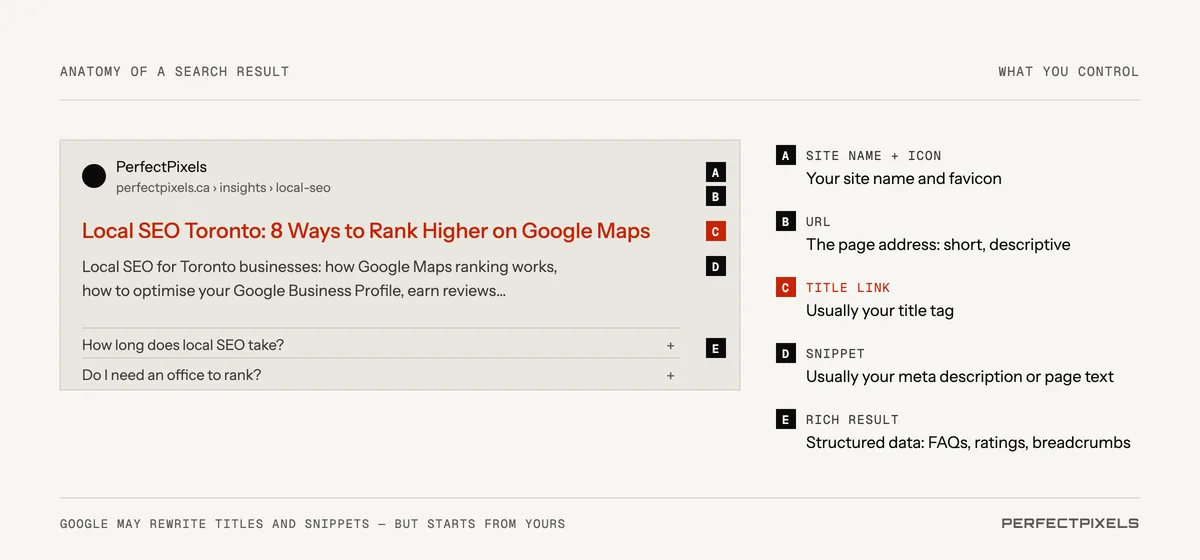Click marker B beside the search result card

(x=715, y=197)
